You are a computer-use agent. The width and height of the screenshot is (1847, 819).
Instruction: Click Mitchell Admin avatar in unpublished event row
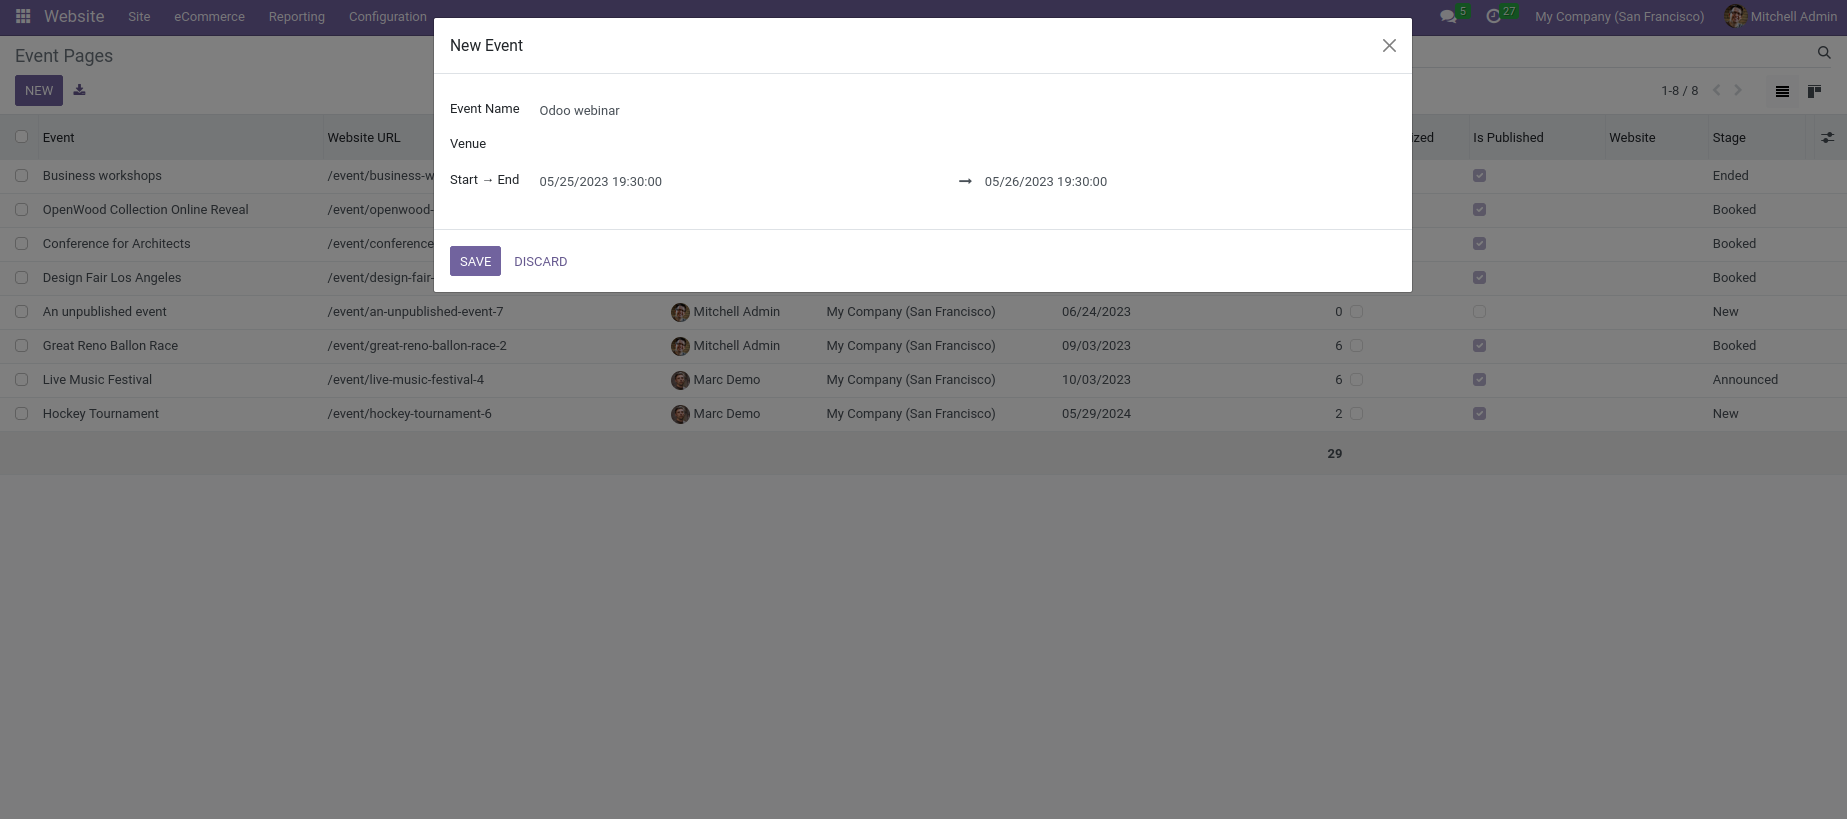pos(680,312)
